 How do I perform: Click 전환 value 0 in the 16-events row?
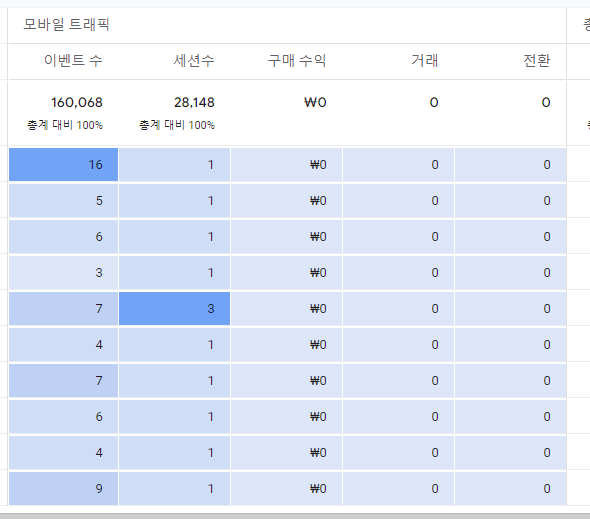coord(511,164)
